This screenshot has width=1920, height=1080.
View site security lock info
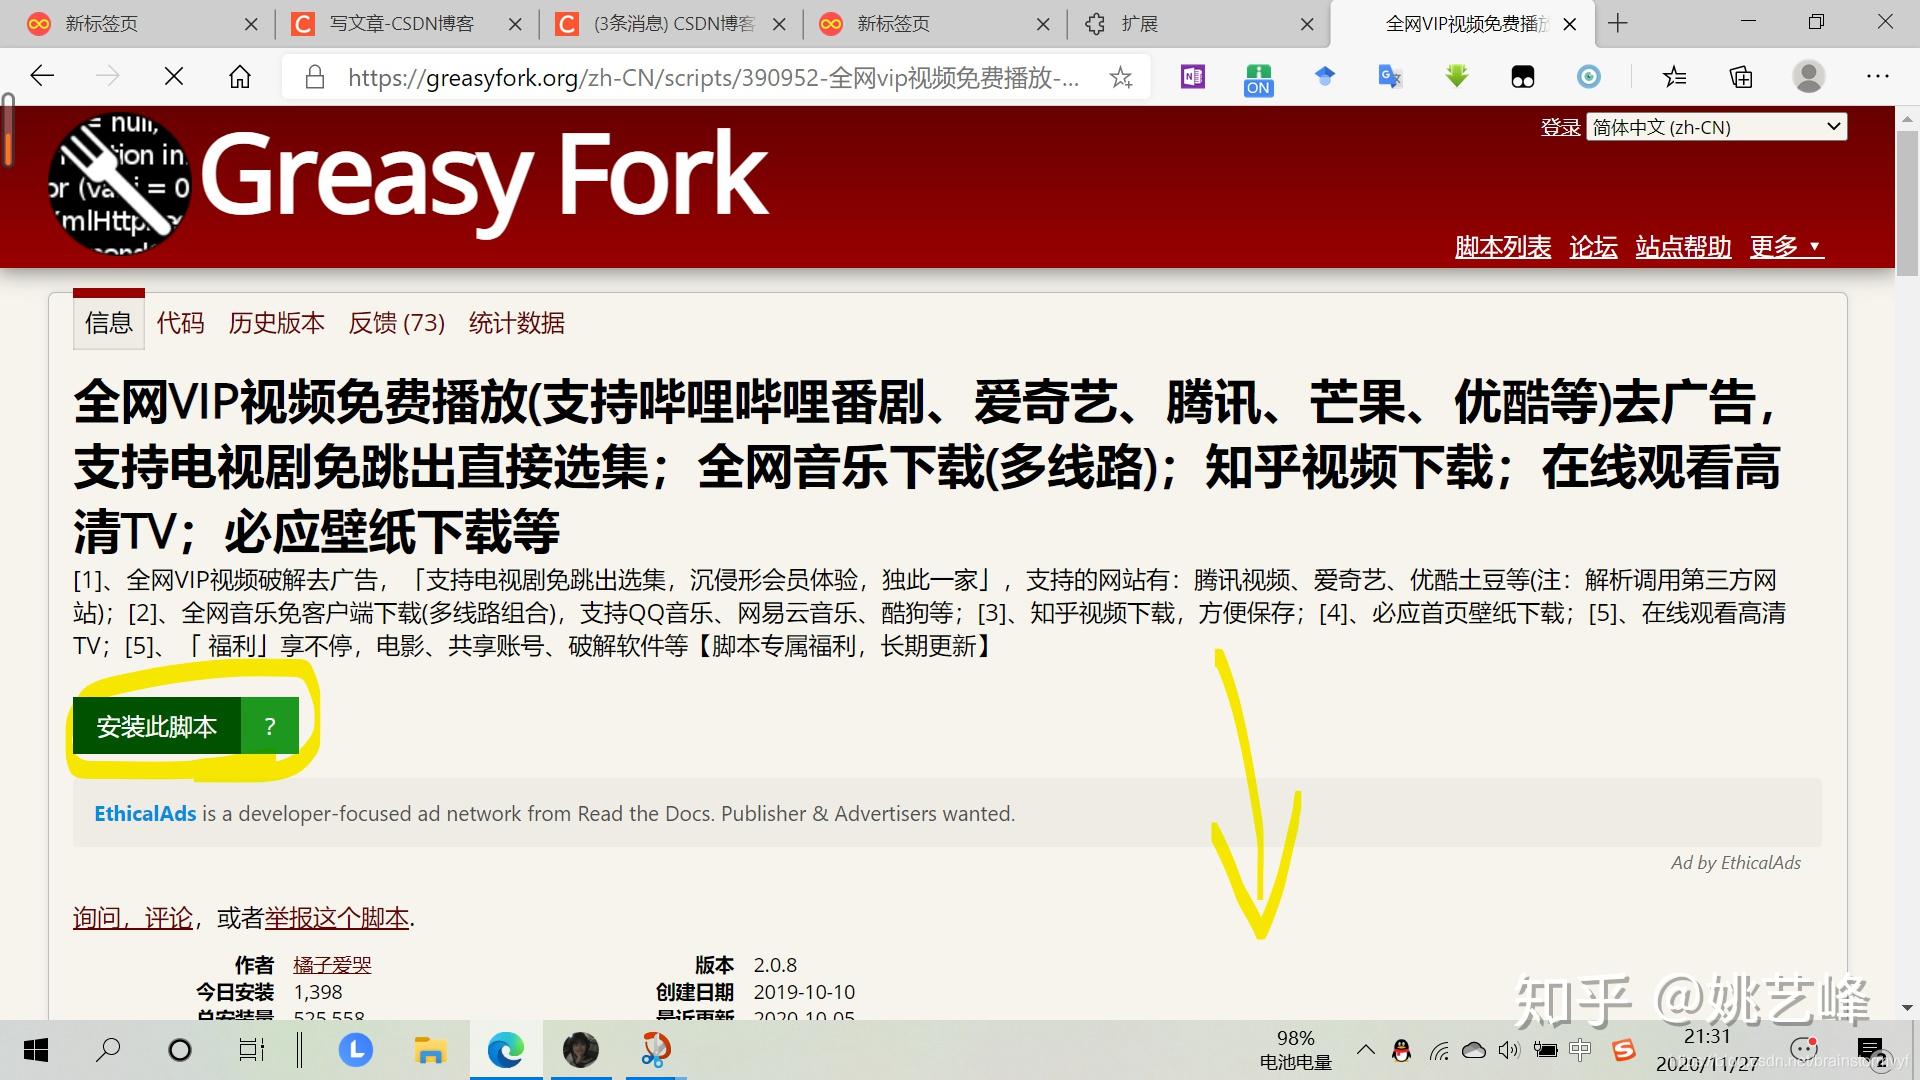tap(315, 77)
